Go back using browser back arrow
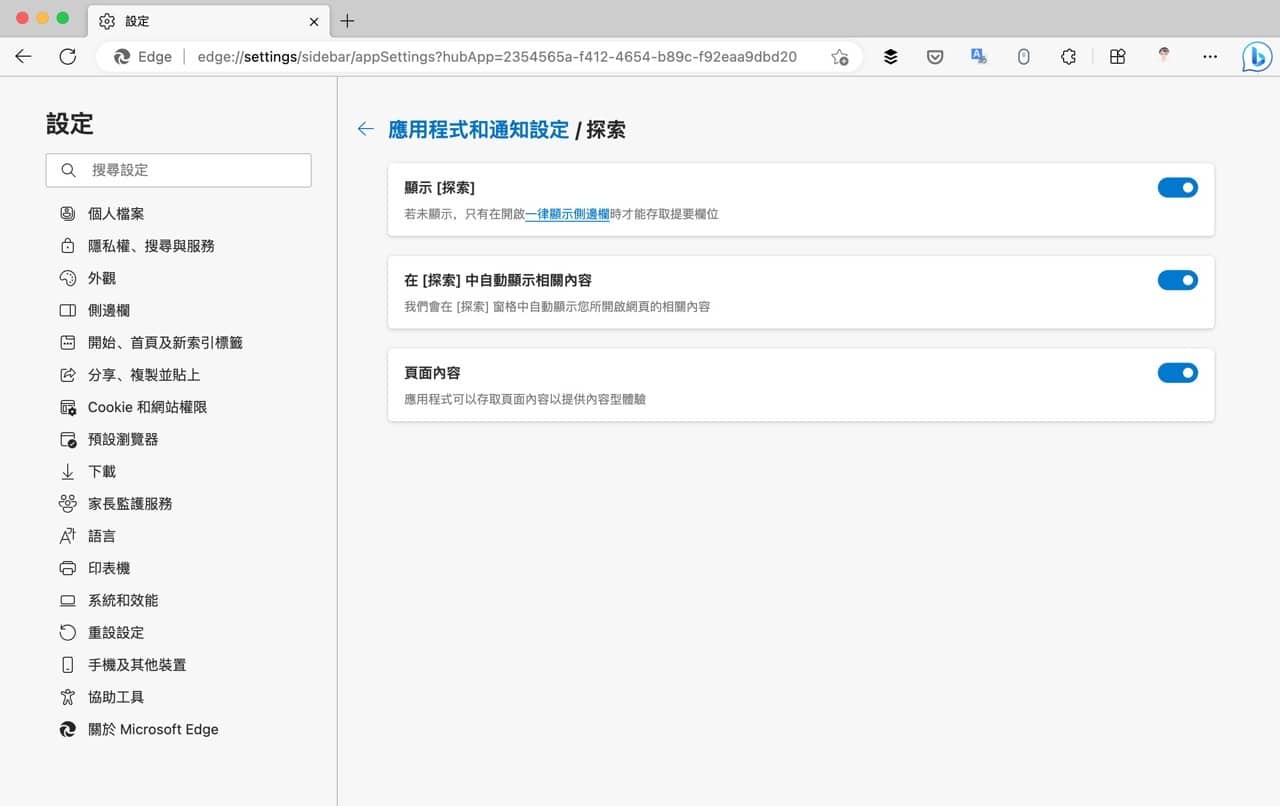The height and width of the screenshot is (806, 1280). pyautogui.click(x=24, y=57)
